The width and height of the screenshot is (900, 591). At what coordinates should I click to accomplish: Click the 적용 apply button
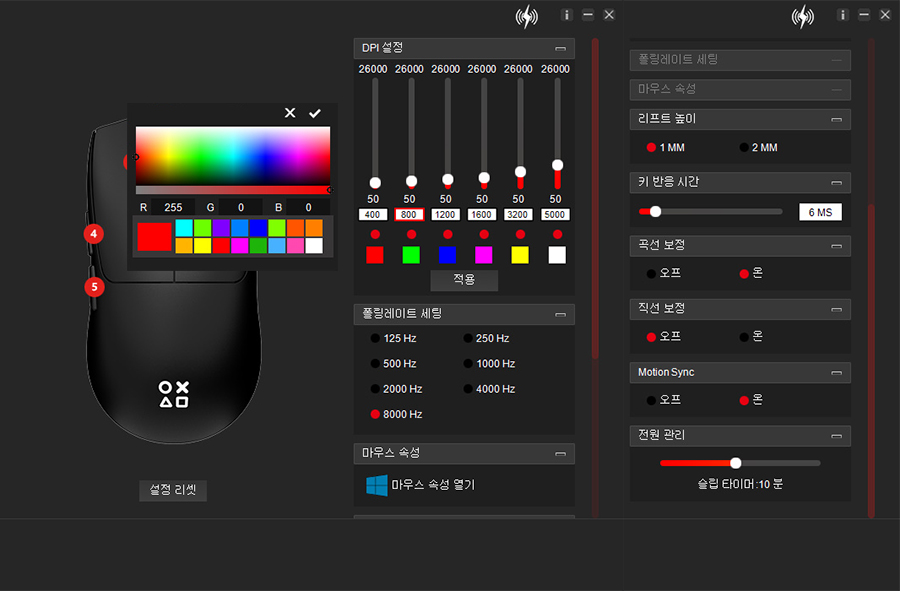tap(464, 279)
